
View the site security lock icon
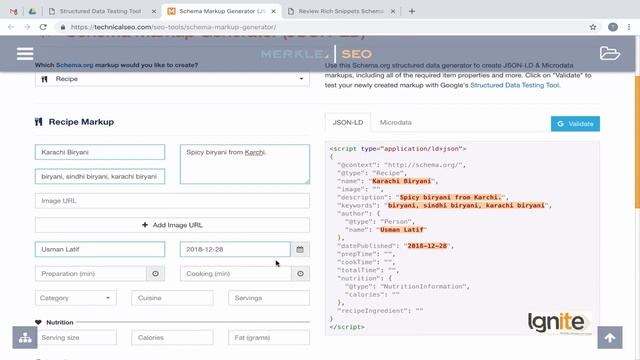pyautogui.click(x=62, y=27)
